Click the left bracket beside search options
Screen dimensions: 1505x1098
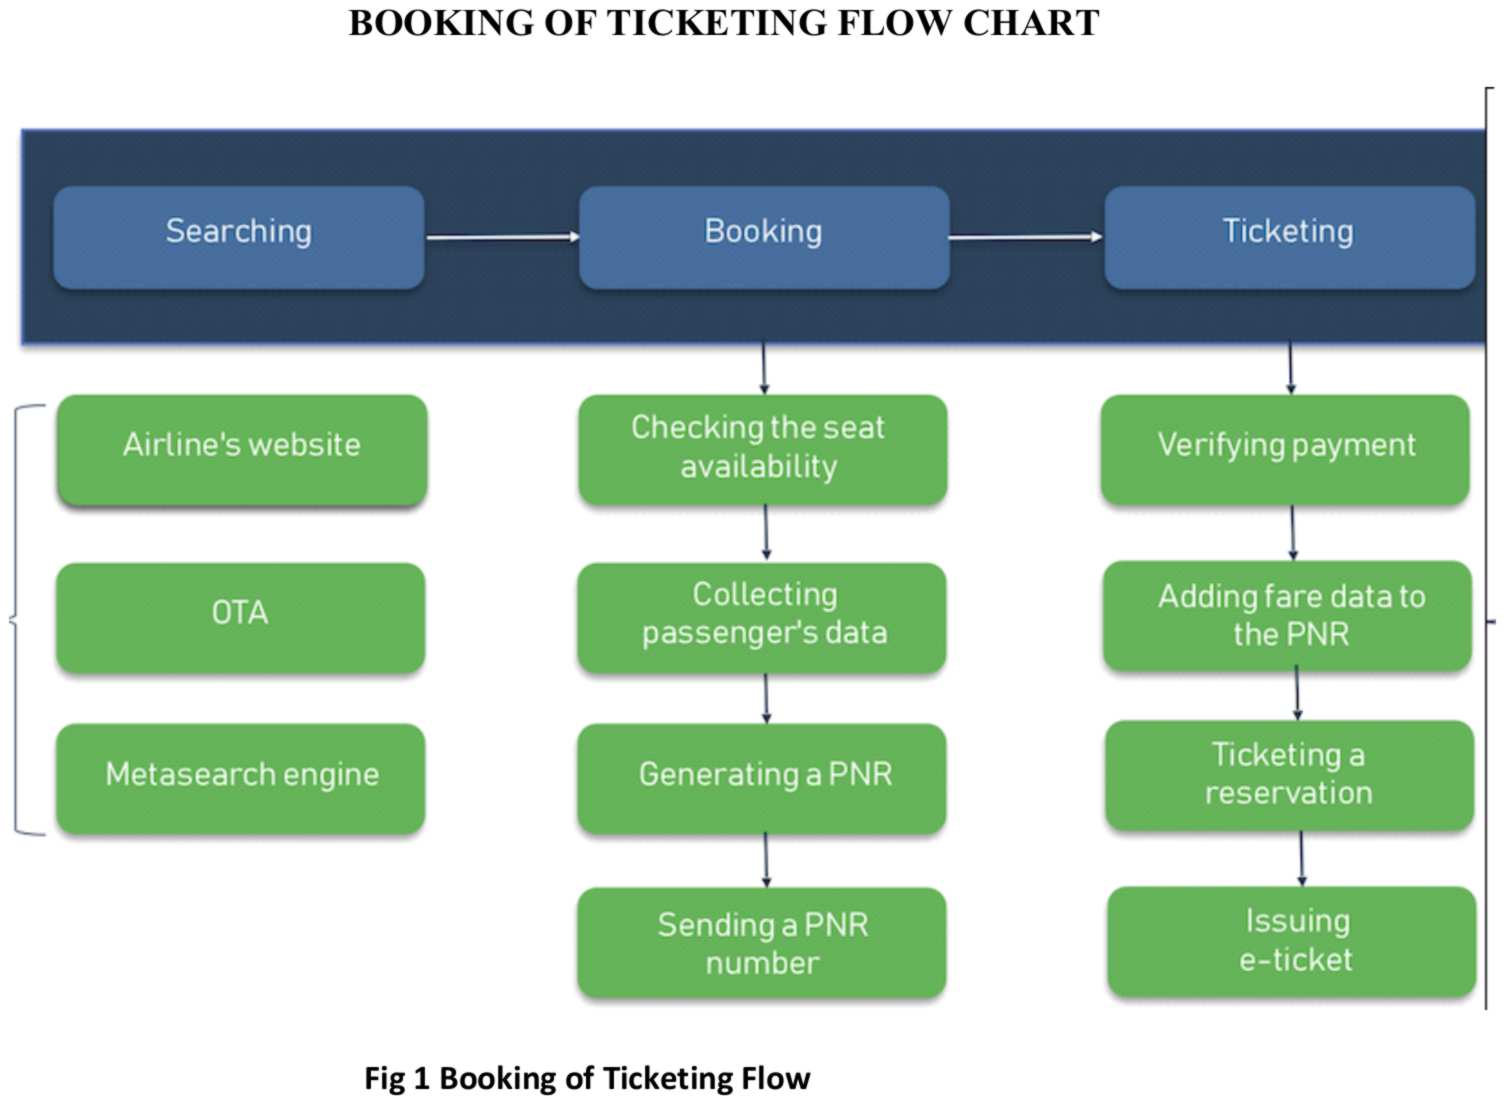pyautogui.click(x=18, y=620)
